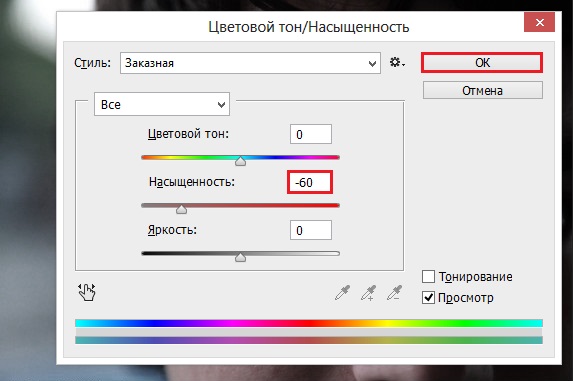Click the Яркость label text
Image resolution: width=573 pixels, height=381 pixels.
(x=172, y=230)
